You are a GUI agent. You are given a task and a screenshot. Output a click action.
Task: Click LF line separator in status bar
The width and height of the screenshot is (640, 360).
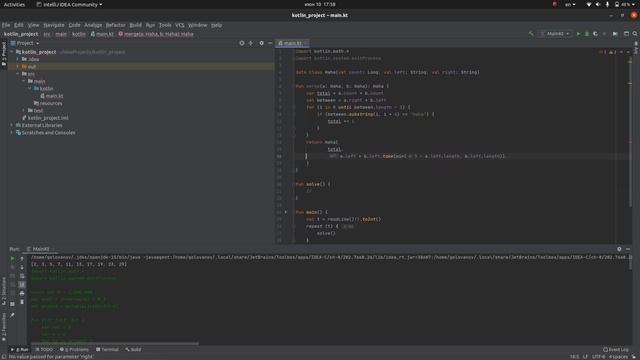585,357
